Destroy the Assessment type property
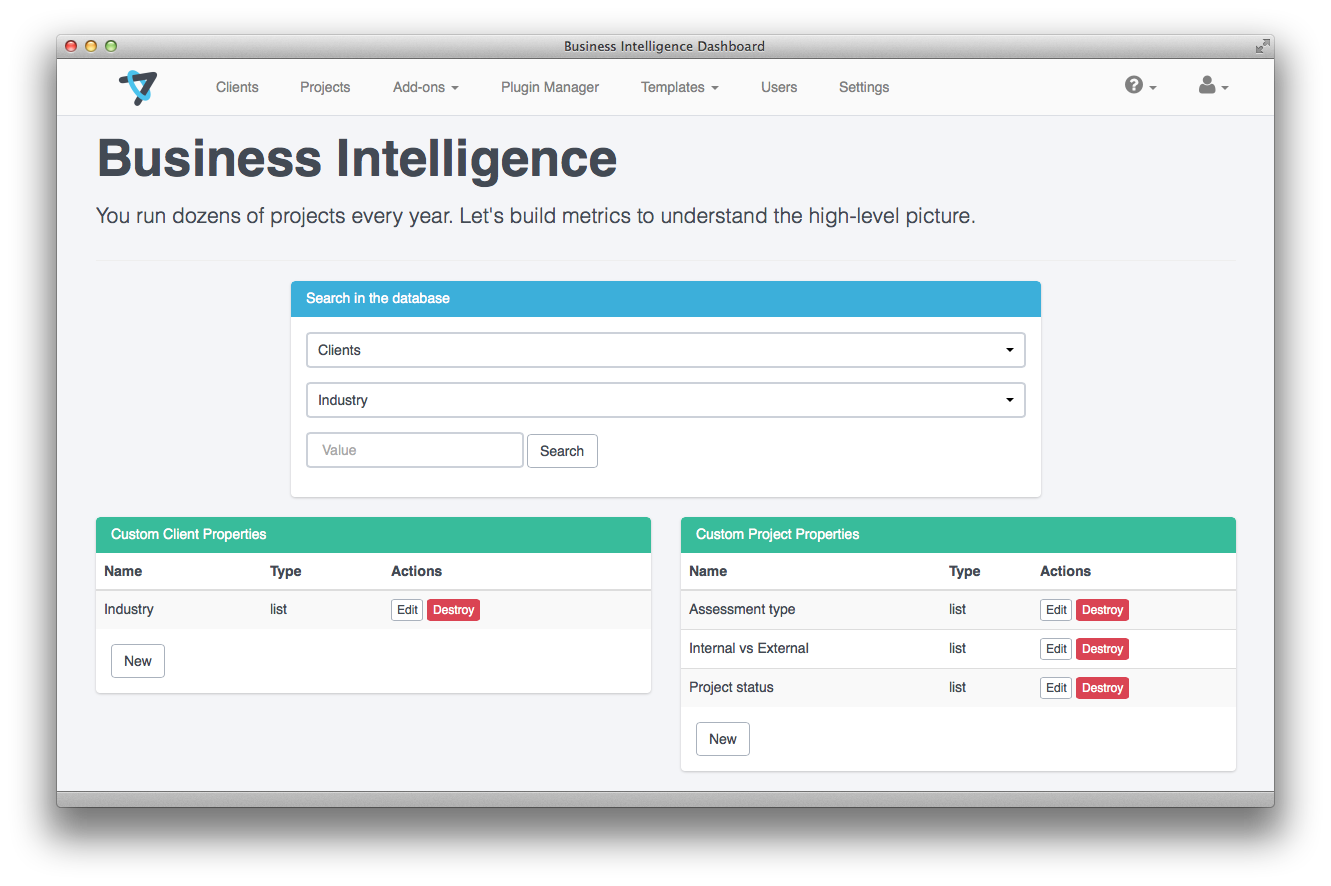The width and height of the screenshot is (1331, 886). point(1102,610)
